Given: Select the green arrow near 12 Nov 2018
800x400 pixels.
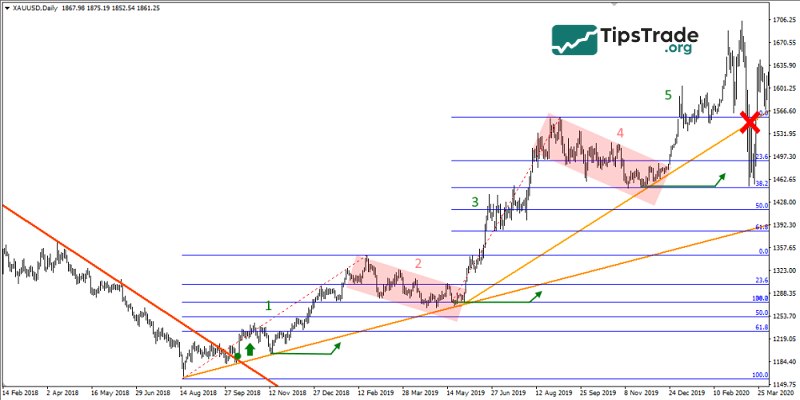Looking at the screenshot, I should click(305, 351).
